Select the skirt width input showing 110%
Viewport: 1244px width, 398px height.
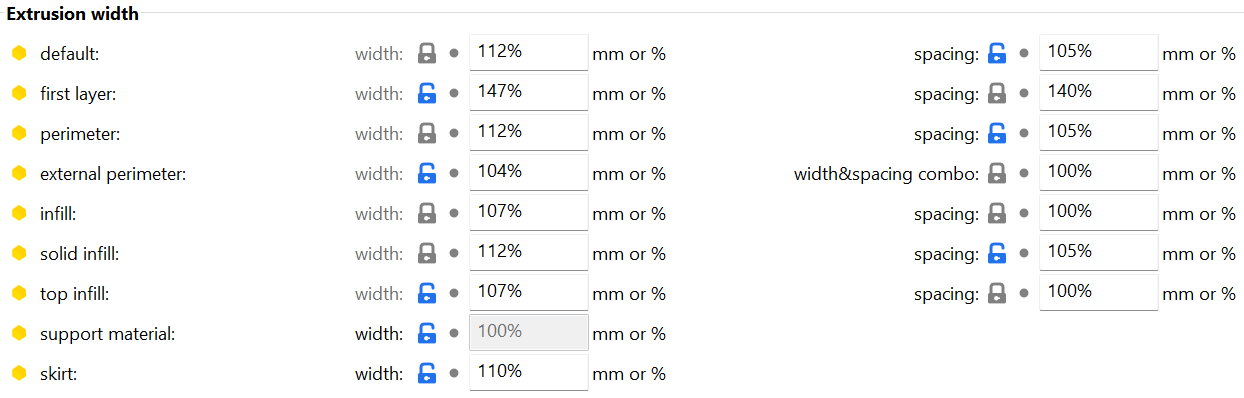[529, 372]
